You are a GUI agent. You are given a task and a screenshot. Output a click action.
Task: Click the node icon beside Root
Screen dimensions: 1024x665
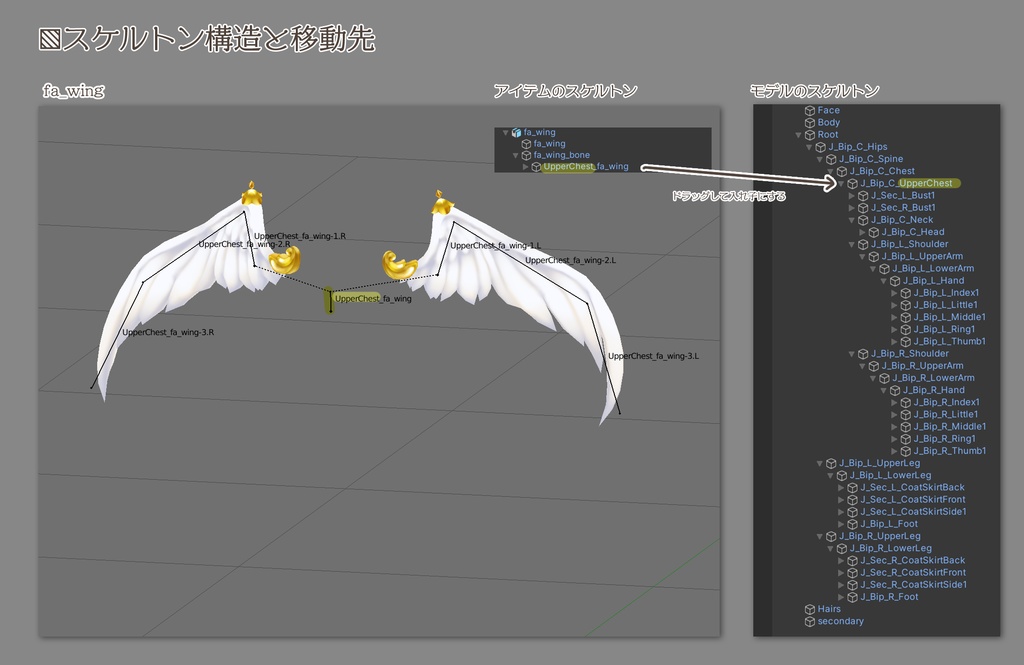[810, 135]
